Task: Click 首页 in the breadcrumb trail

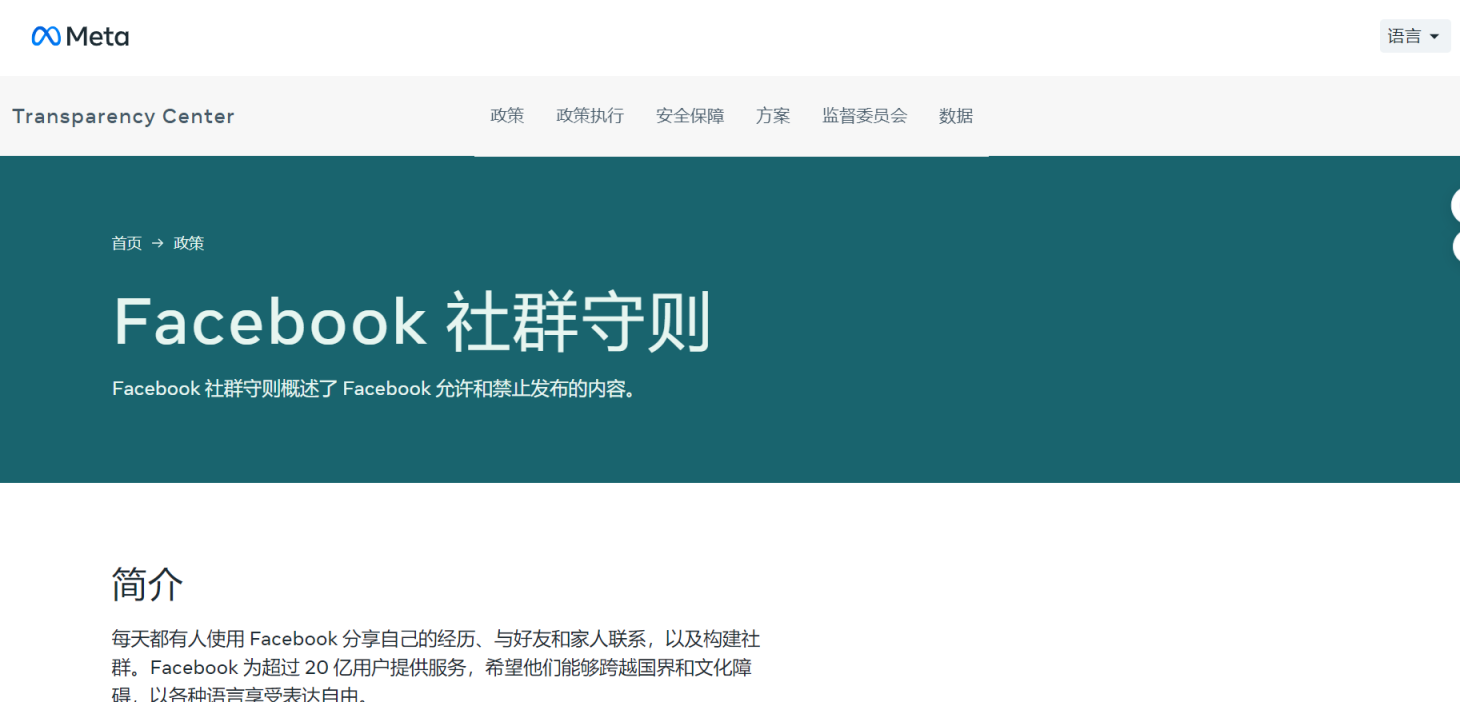Action: 126,243
